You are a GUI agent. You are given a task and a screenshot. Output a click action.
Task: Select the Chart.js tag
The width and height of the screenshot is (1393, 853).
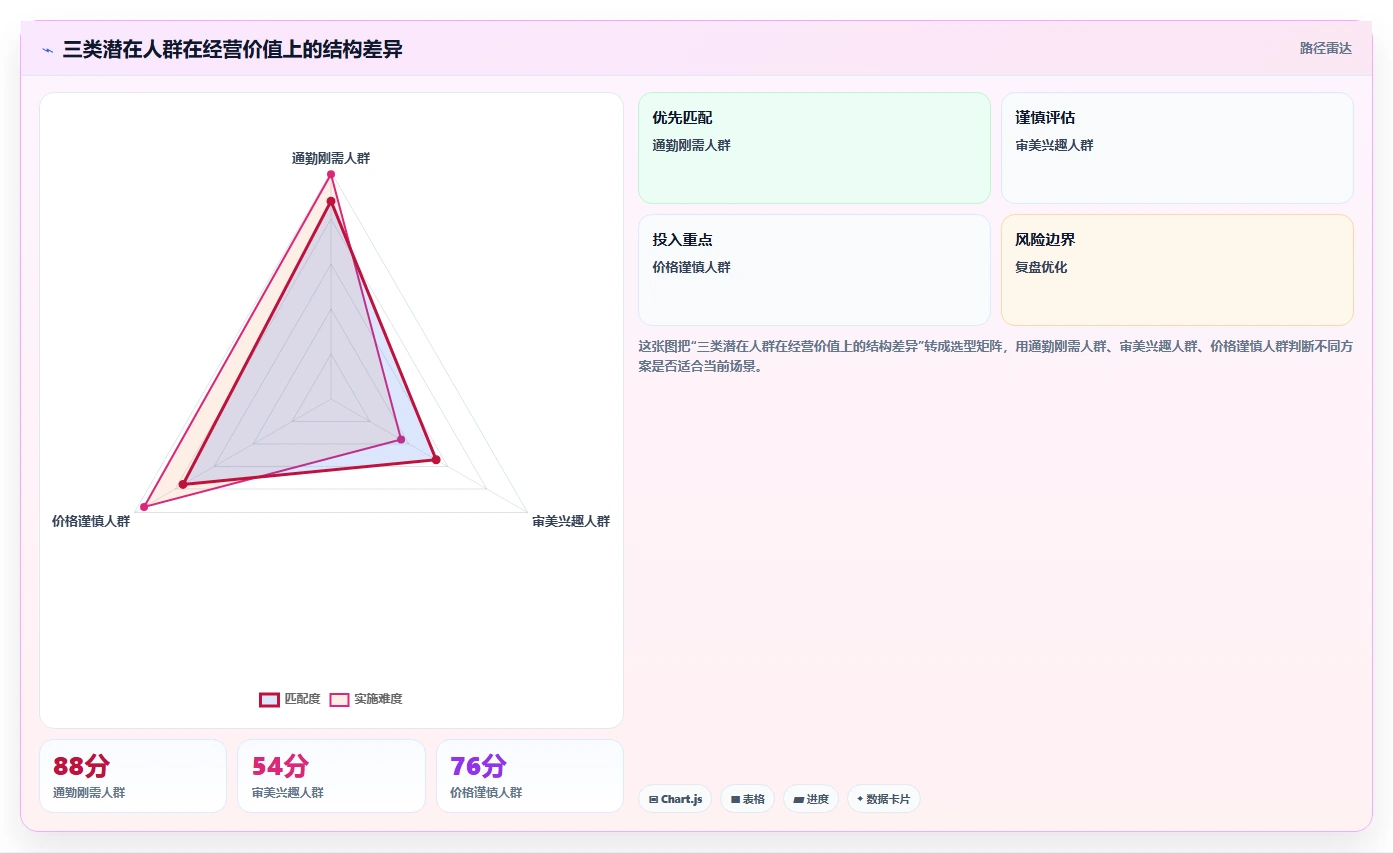(x=675, y=799)
